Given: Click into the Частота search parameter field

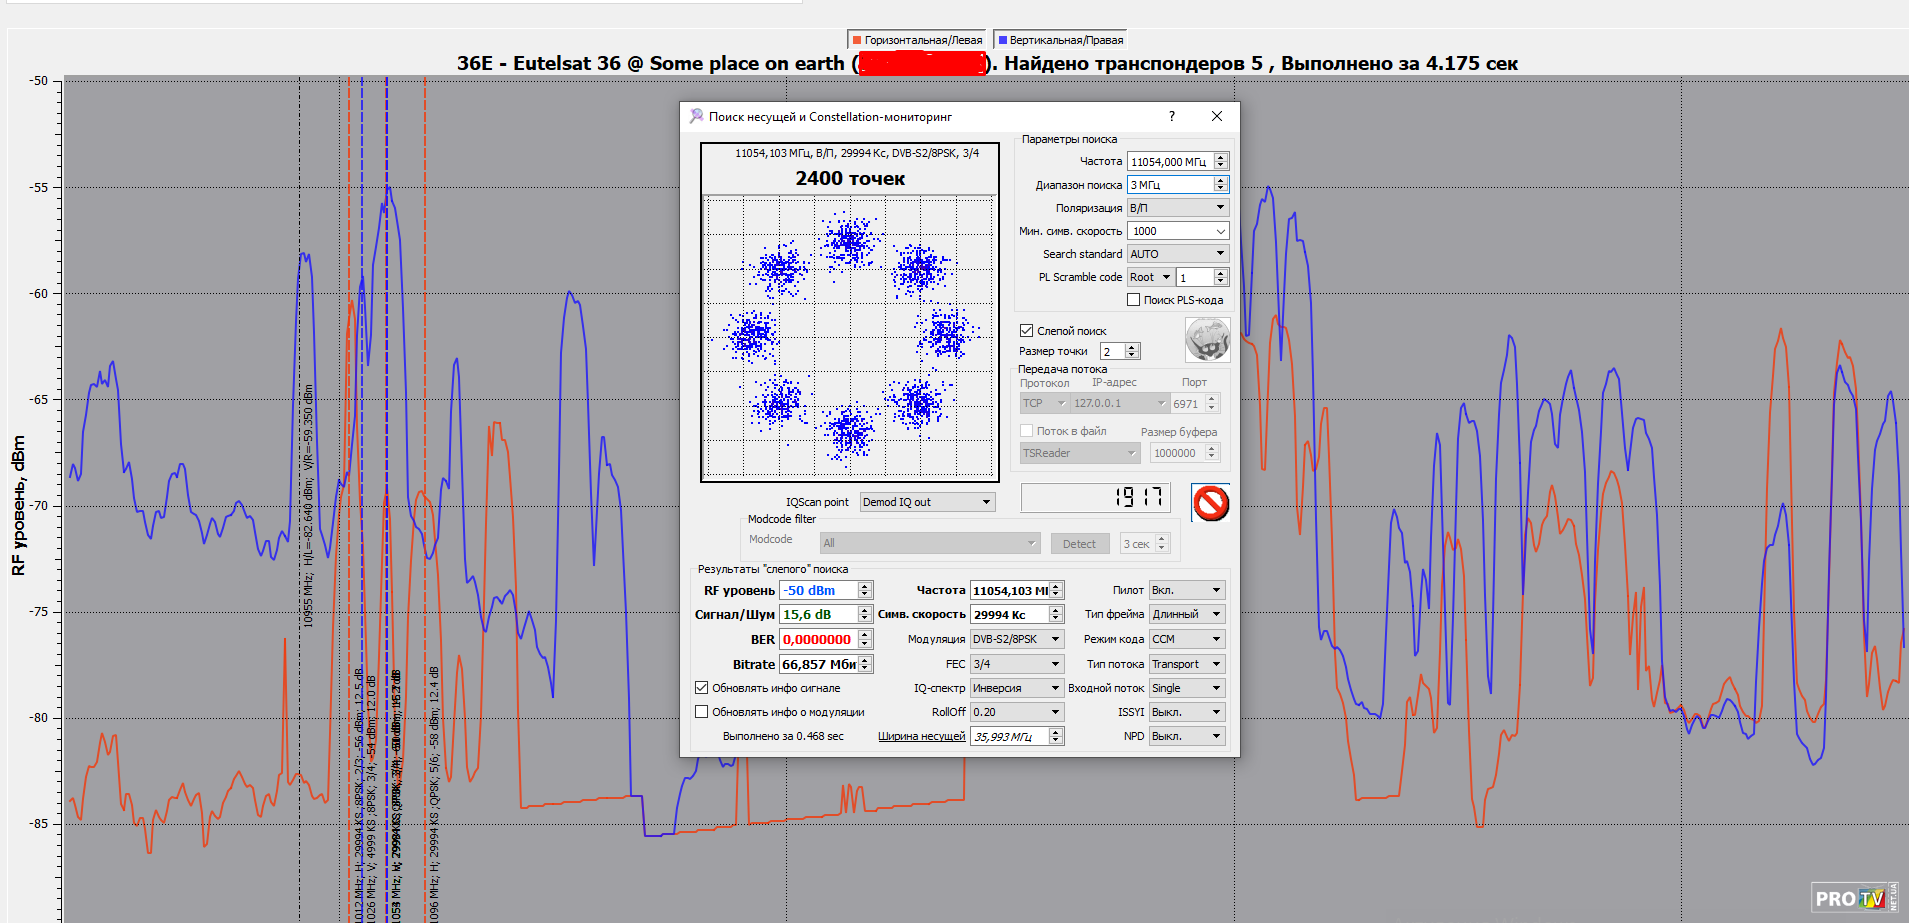Looking at the screenshot, I should (1168, 162).
